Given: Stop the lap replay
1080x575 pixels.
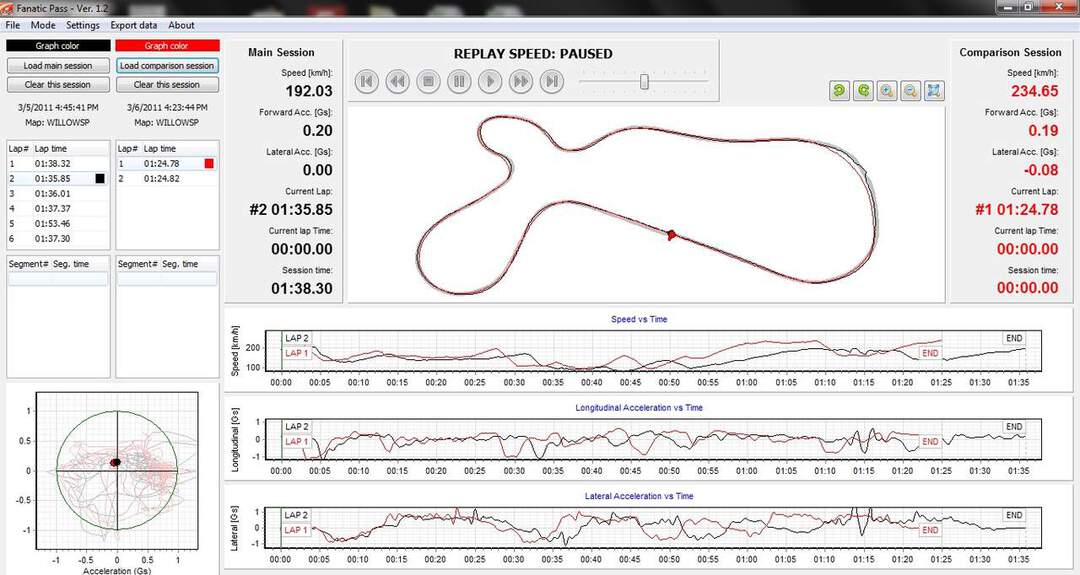Looking at the screenshot, I should tap(428, 82).
